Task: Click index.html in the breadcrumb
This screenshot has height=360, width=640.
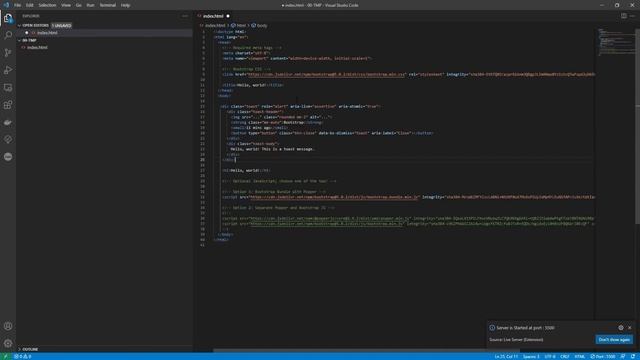Action: 215,25
